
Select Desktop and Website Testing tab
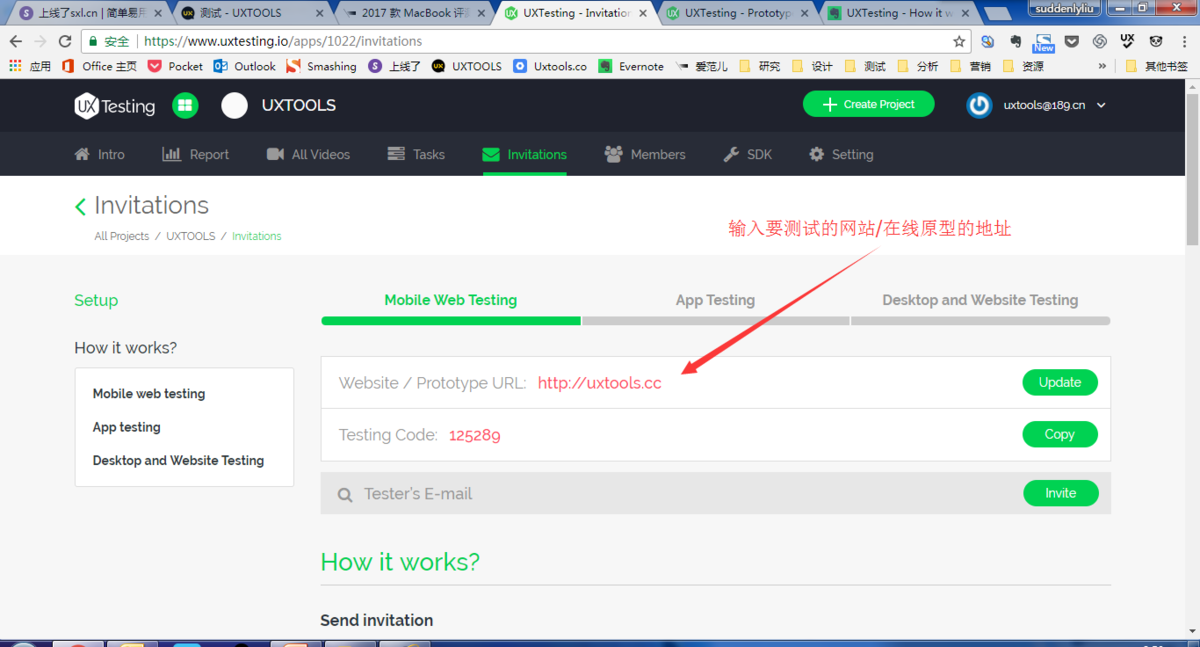pyautogui.click(x=980, y=300)
